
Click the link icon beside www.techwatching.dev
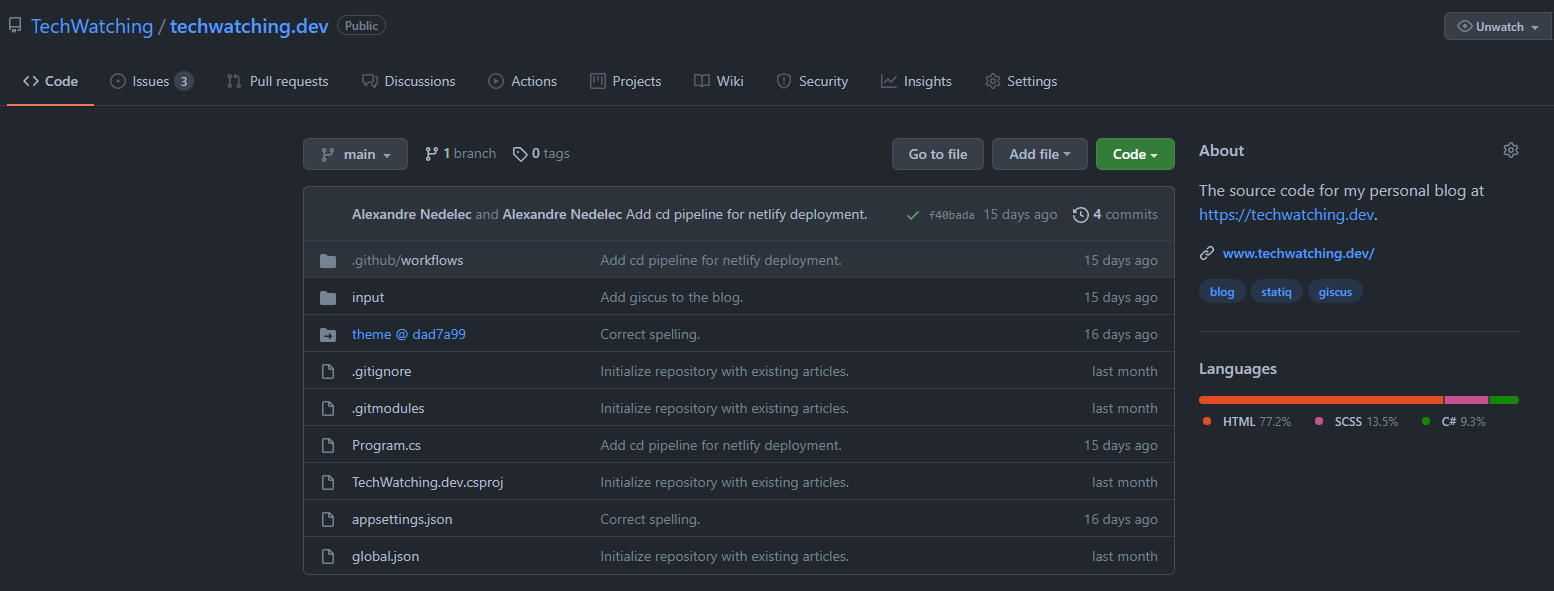pyautogui.click(x=1206, y=252)
